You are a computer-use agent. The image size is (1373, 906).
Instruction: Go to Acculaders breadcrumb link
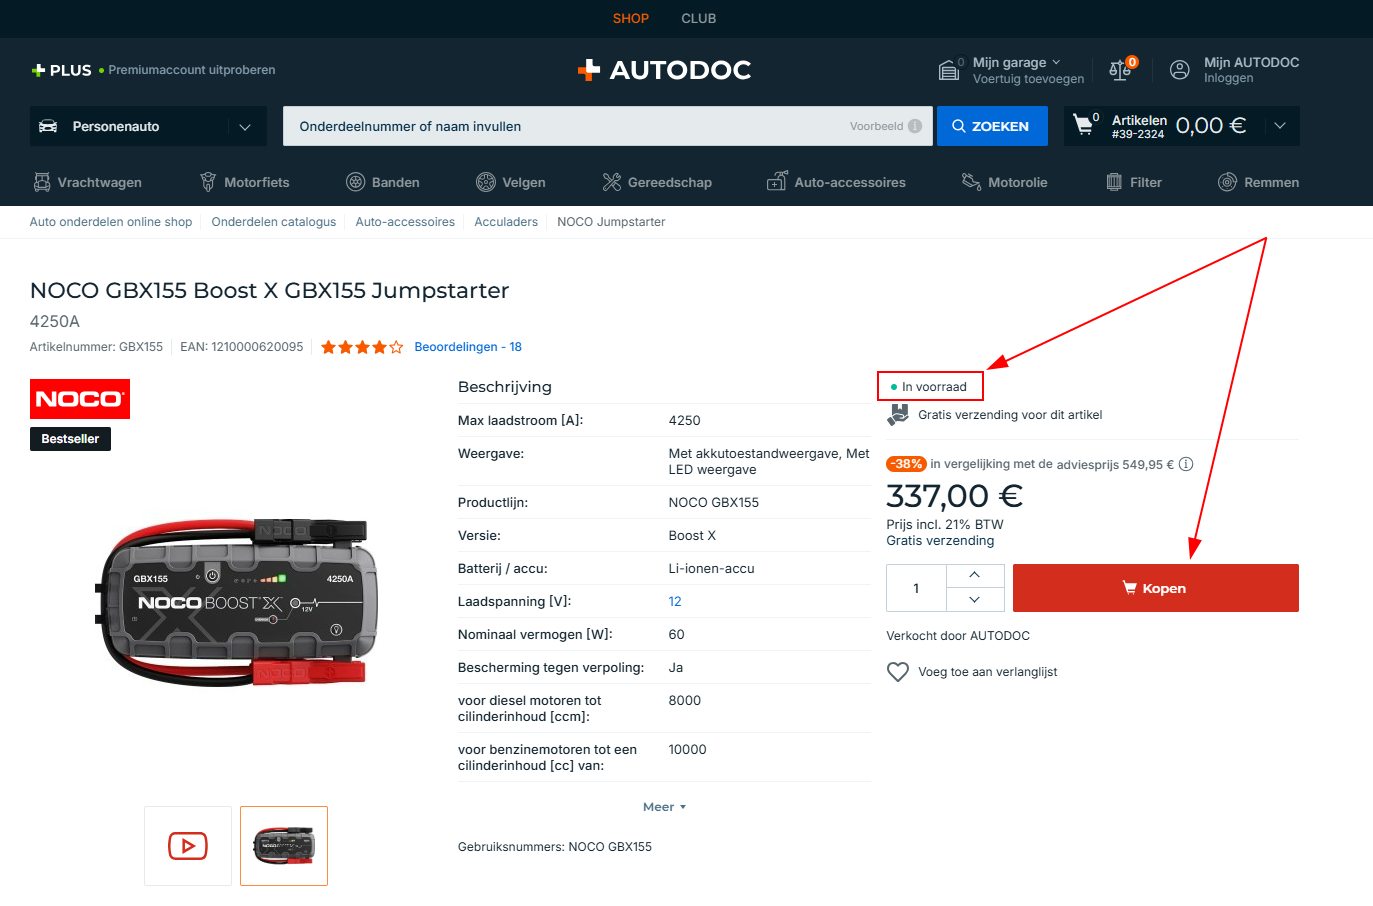point(506,222)
